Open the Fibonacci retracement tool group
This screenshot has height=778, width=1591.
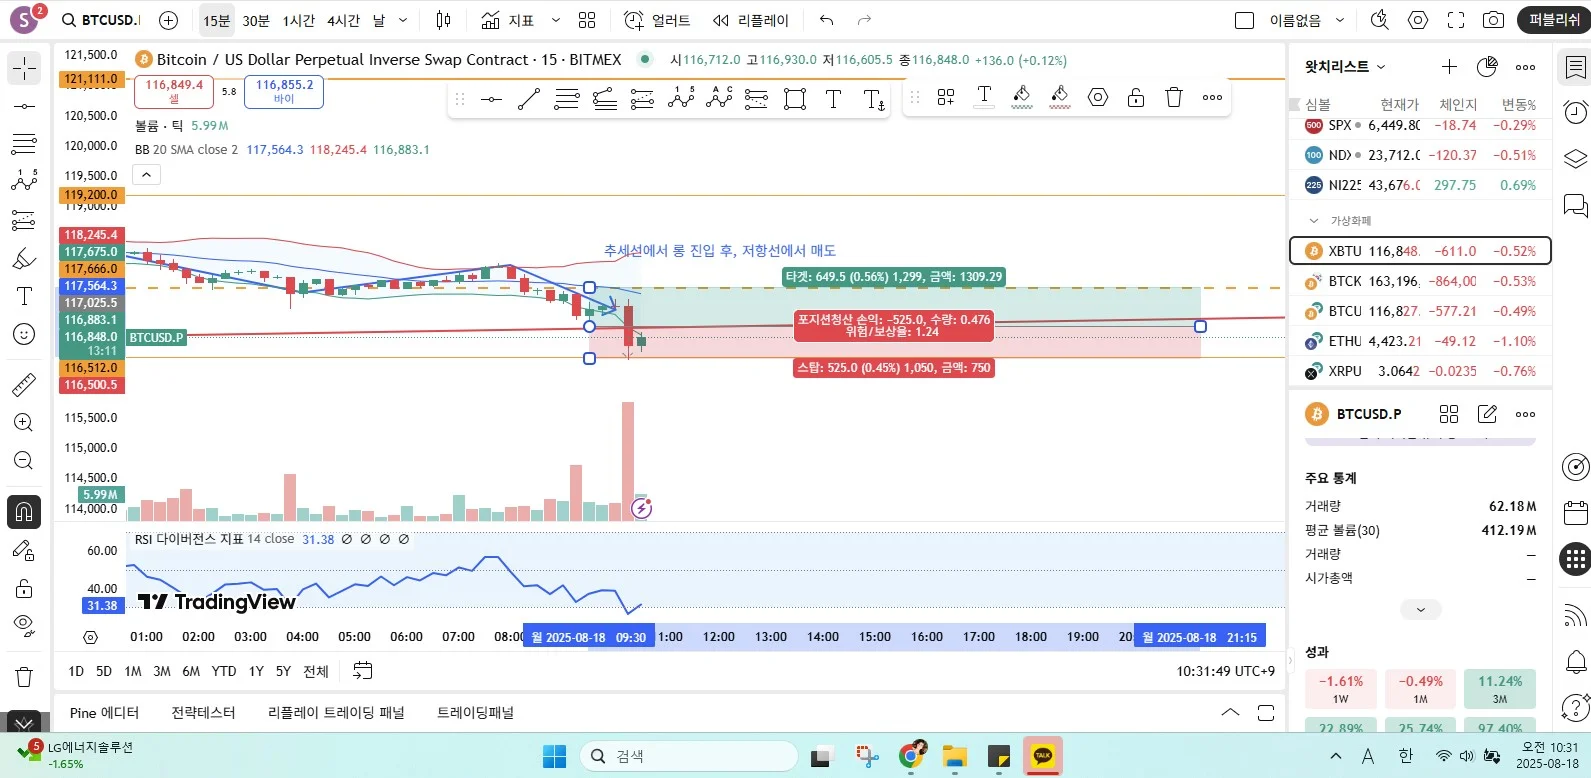(x=24, y=144)
